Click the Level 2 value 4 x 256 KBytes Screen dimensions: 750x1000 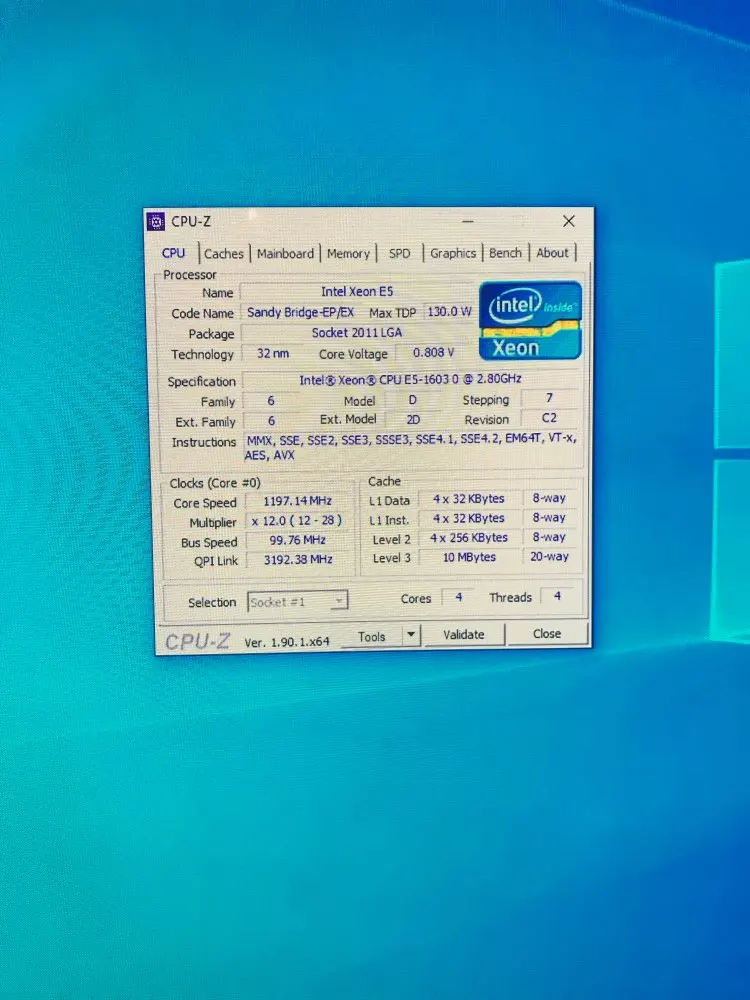pos(469,538)
